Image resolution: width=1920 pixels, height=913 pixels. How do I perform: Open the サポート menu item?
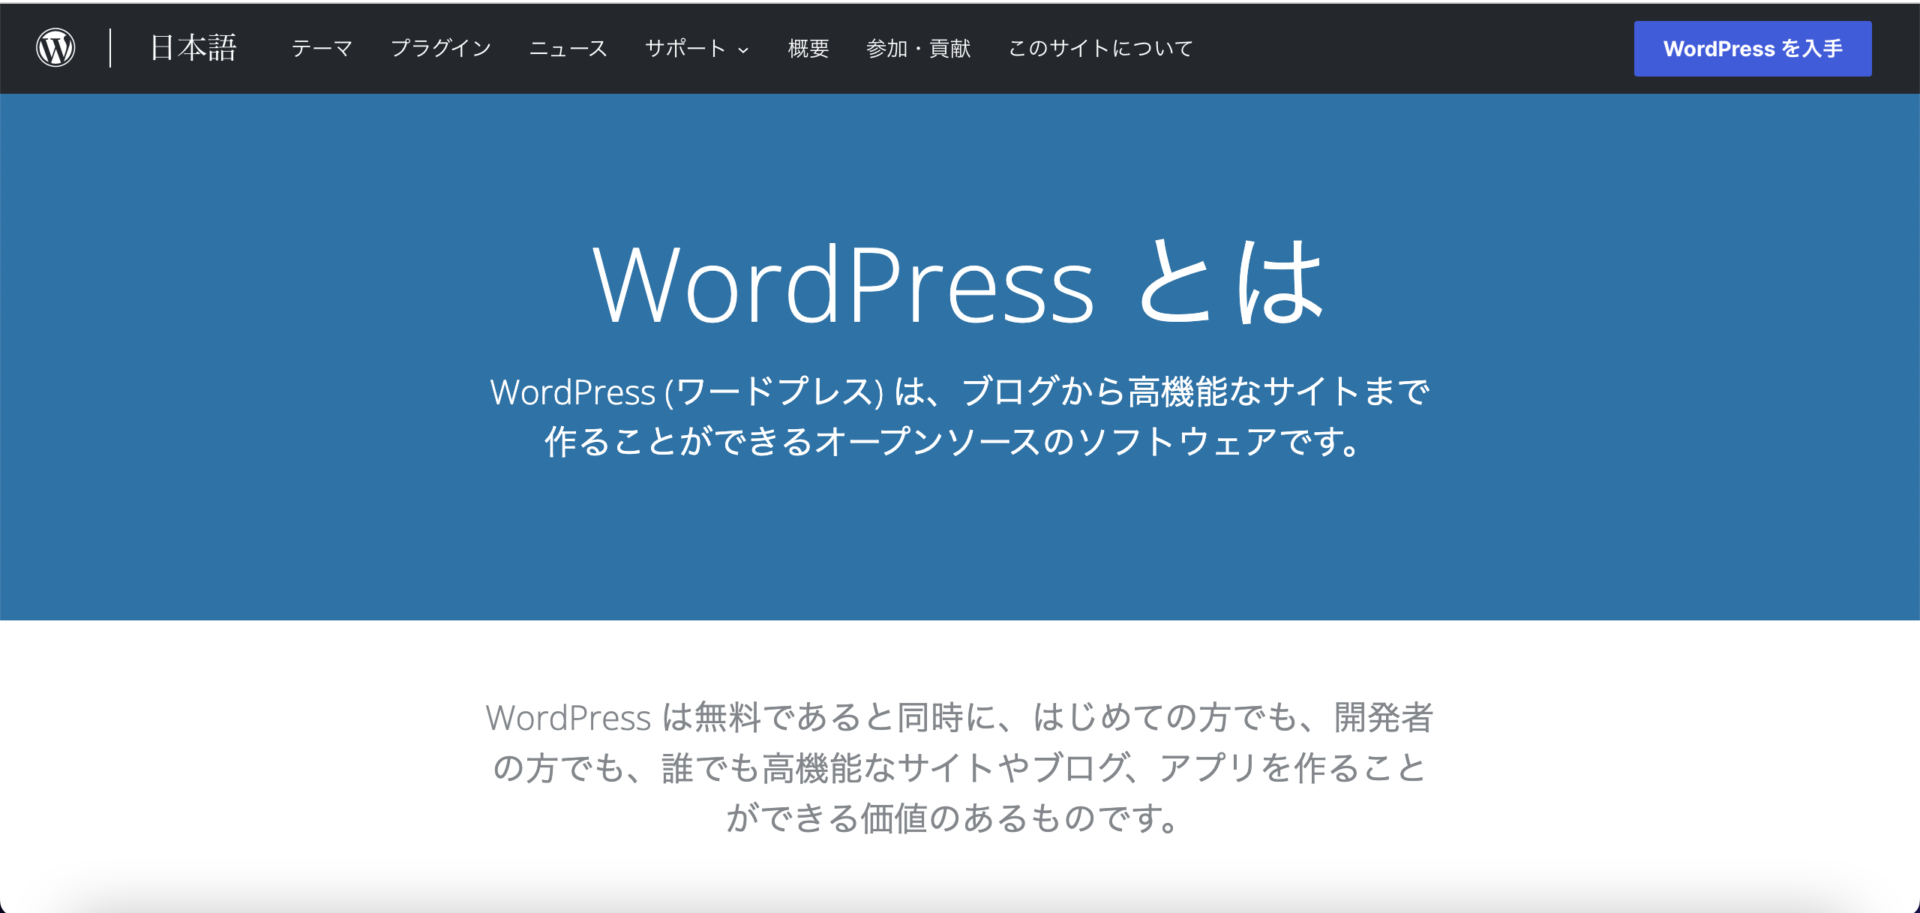(x=685, y=48)
